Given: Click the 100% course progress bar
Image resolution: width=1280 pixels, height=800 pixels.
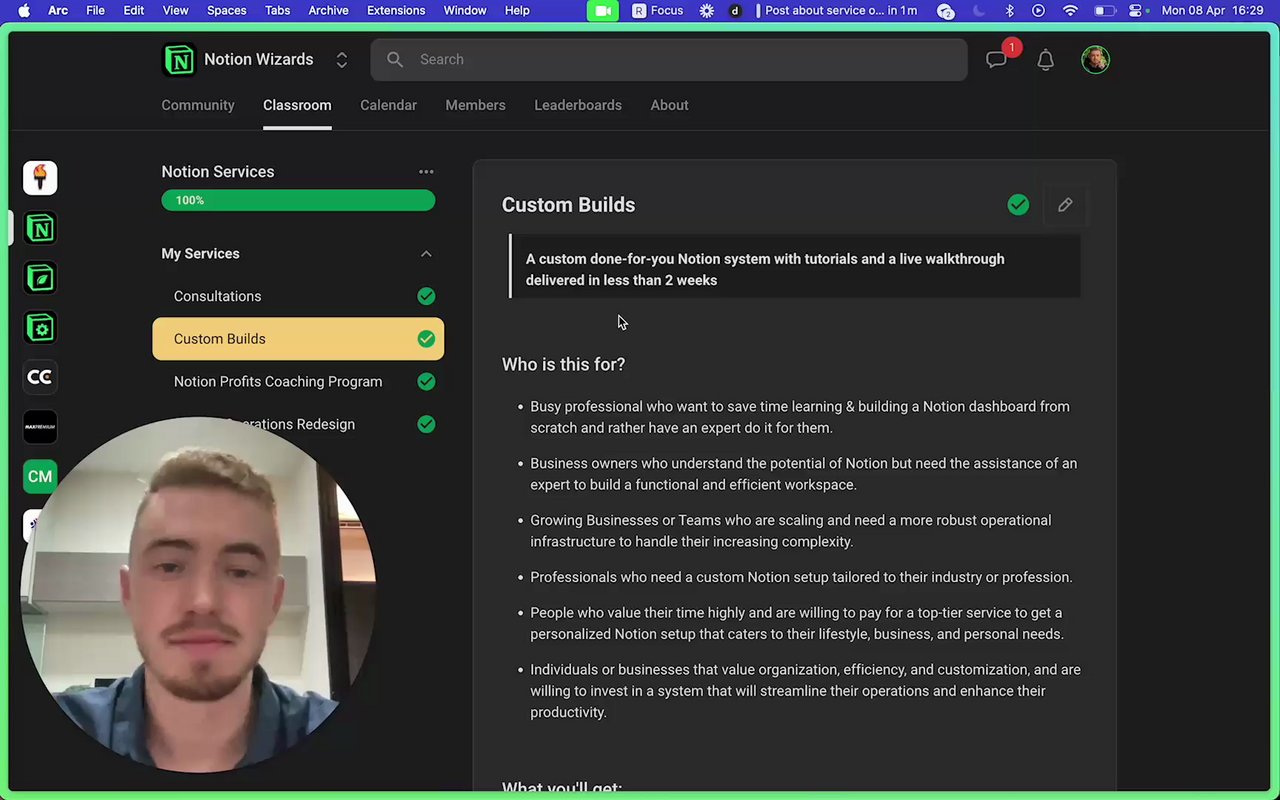Looking at the screenshot, I should pyautogui.click(x=298, y=201).
